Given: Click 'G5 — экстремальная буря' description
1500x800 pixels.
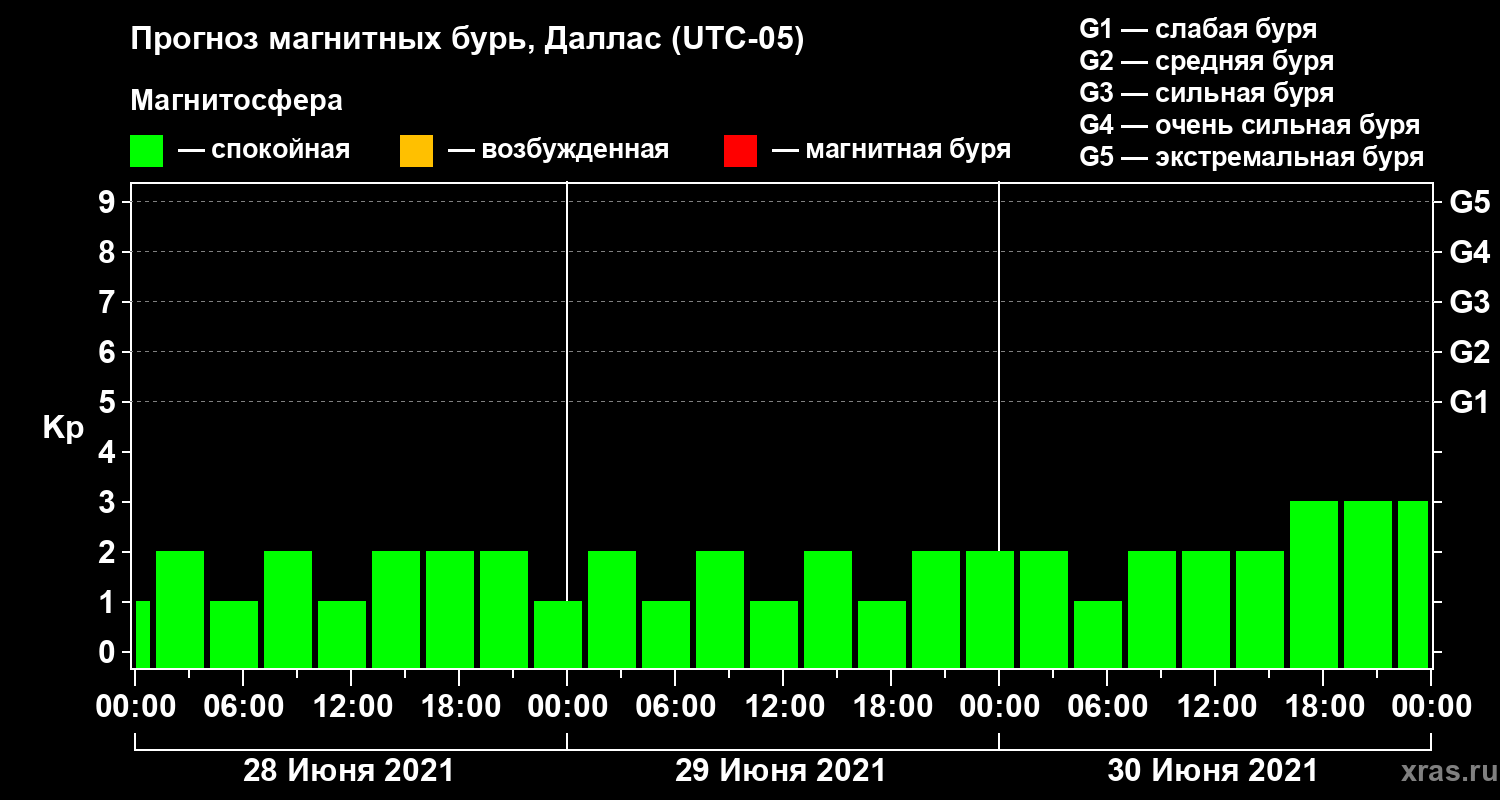Looking at the screenshot, I should pos(1252,157).
